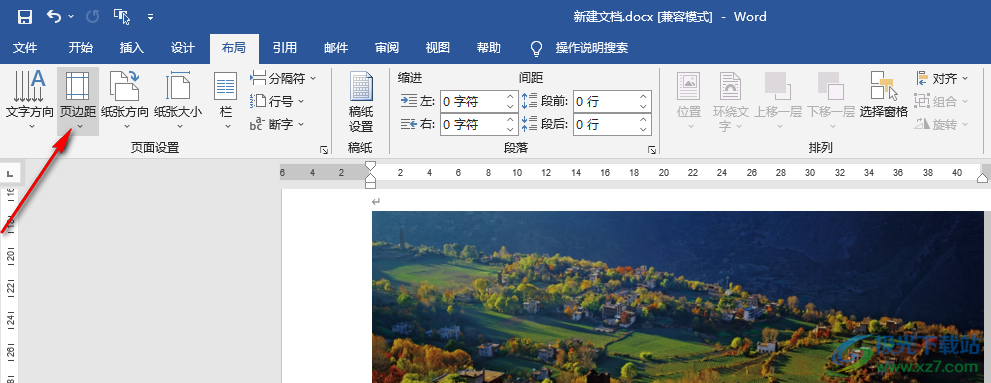The image size is (991, 383).
Task: Switch to the 视图 tab
Action: point(437,48)
